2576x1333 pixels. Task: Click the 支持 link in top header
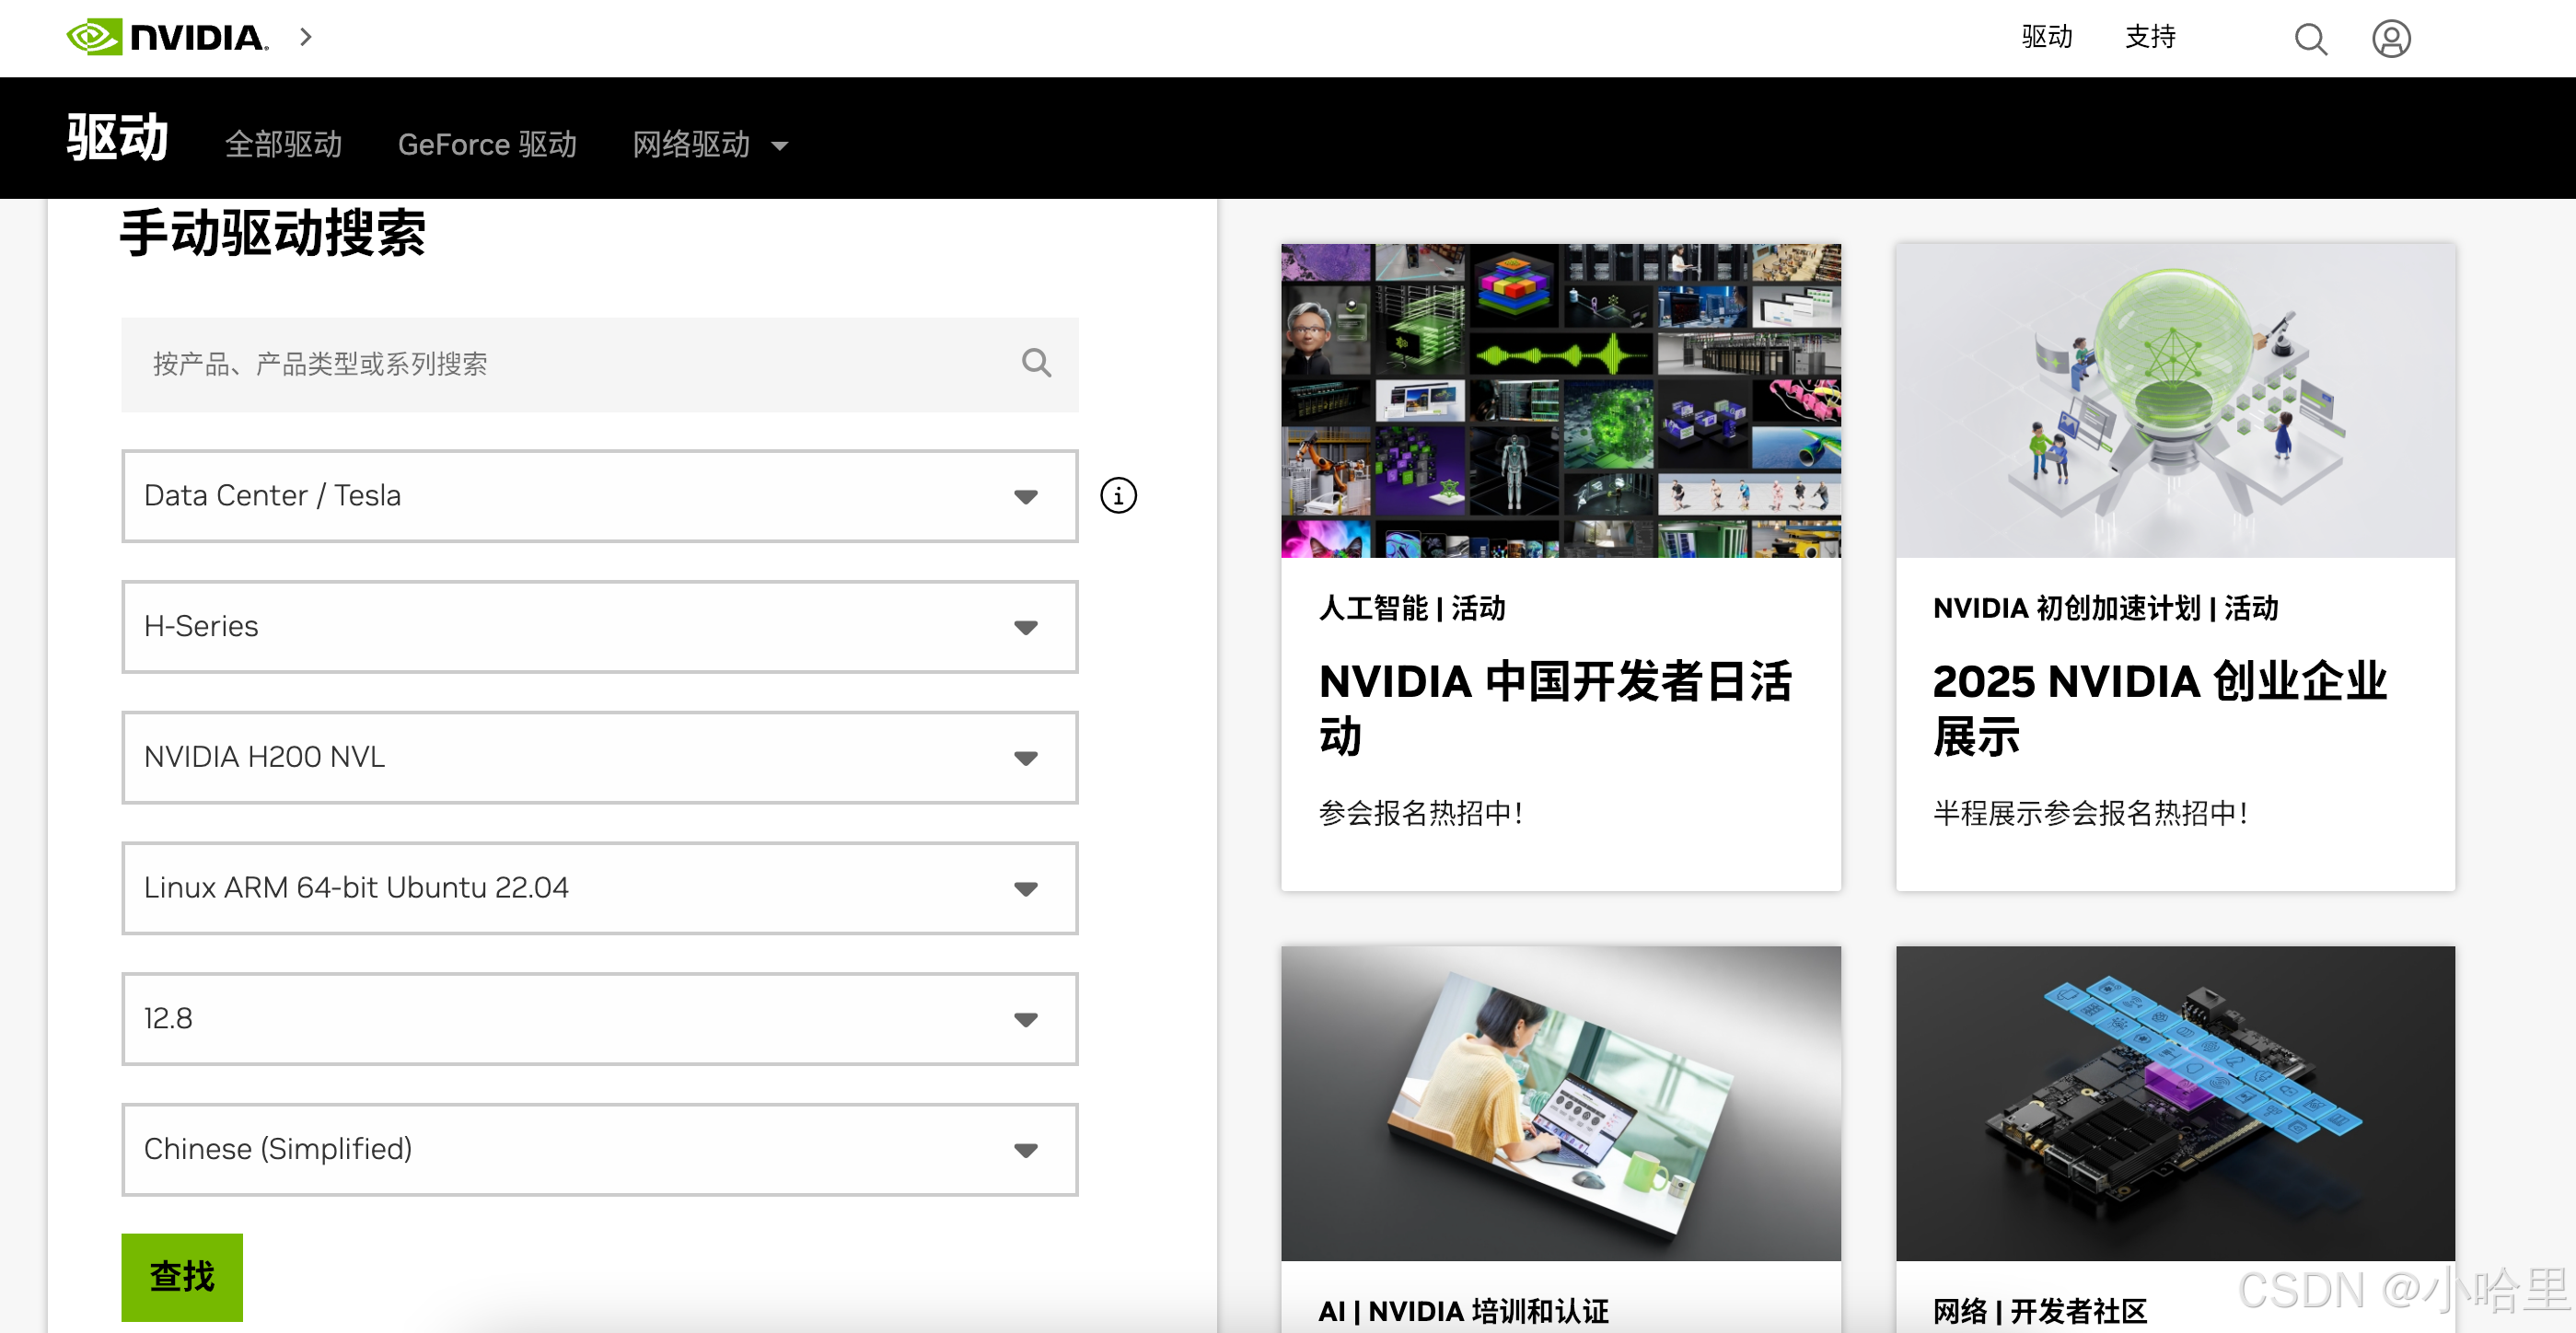coord(2150,37)
